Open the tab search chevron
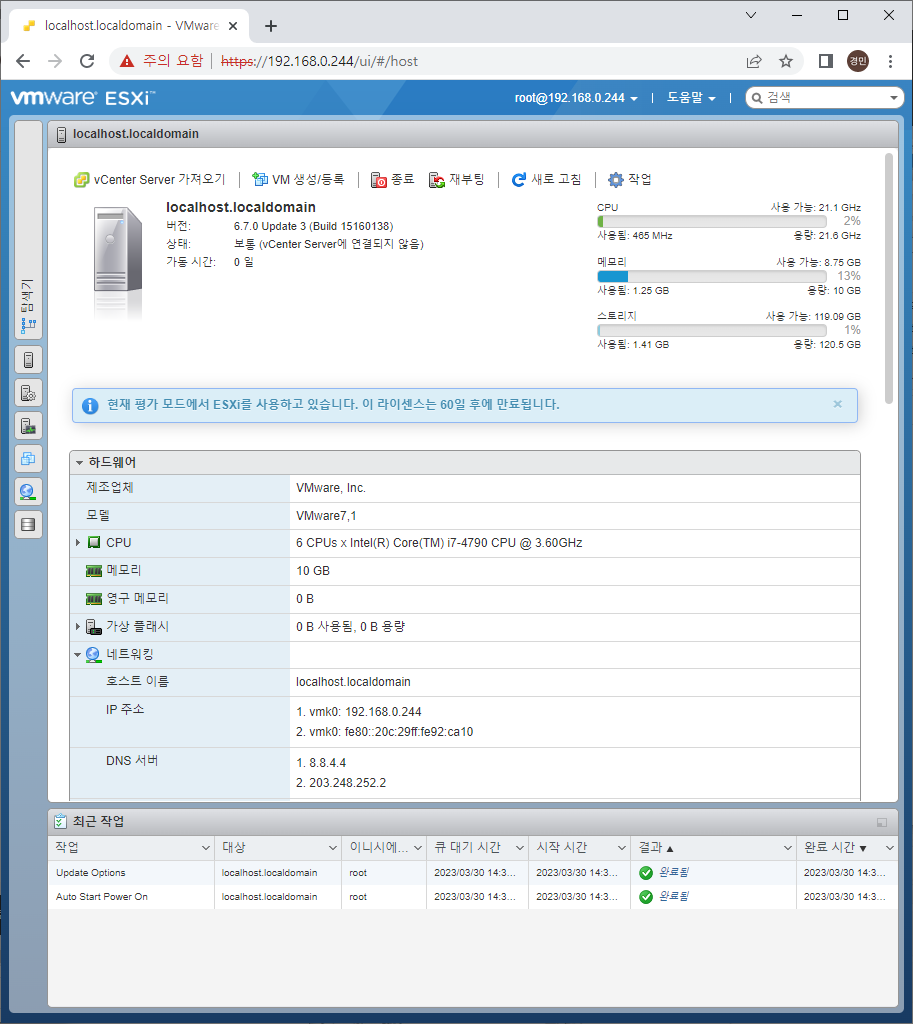 coord(751,15)
